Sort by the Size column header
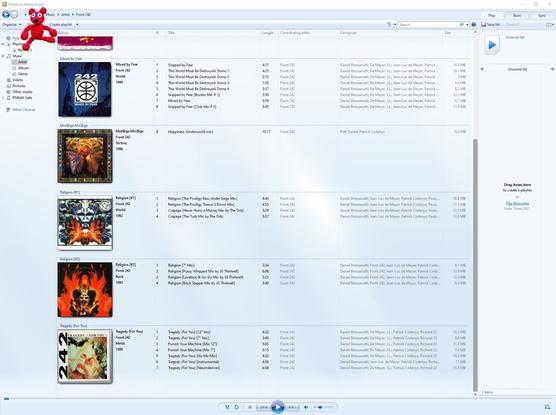Screen dimensions: 556x415 tap(447, 33)
